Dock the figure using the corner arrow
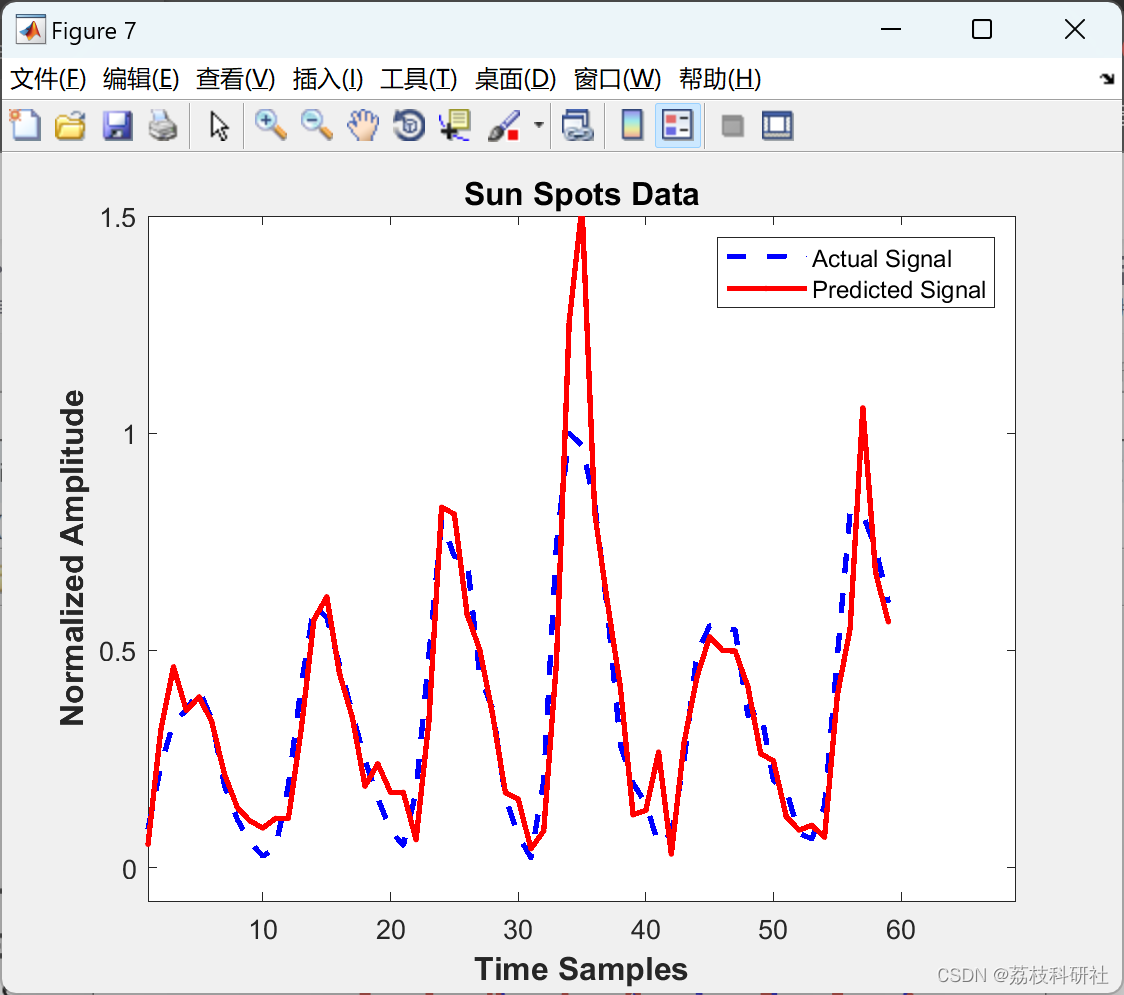The width and height of the screenshot is (1124, 995). (1107, 79)
